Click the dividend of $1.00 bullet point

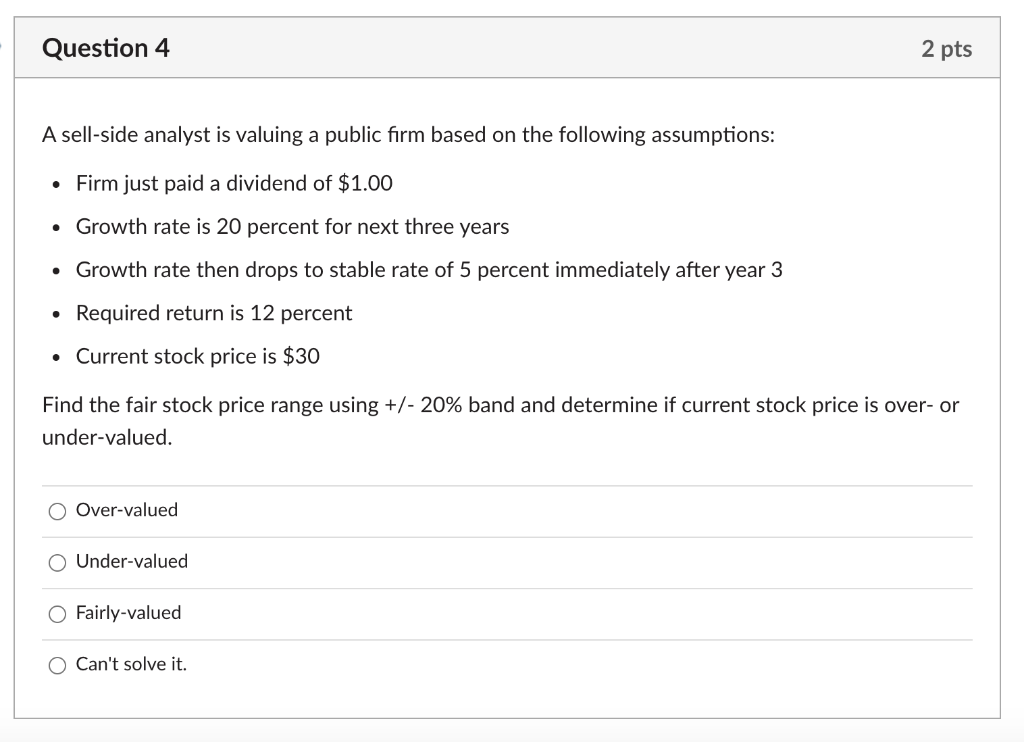tap(233, 183)
